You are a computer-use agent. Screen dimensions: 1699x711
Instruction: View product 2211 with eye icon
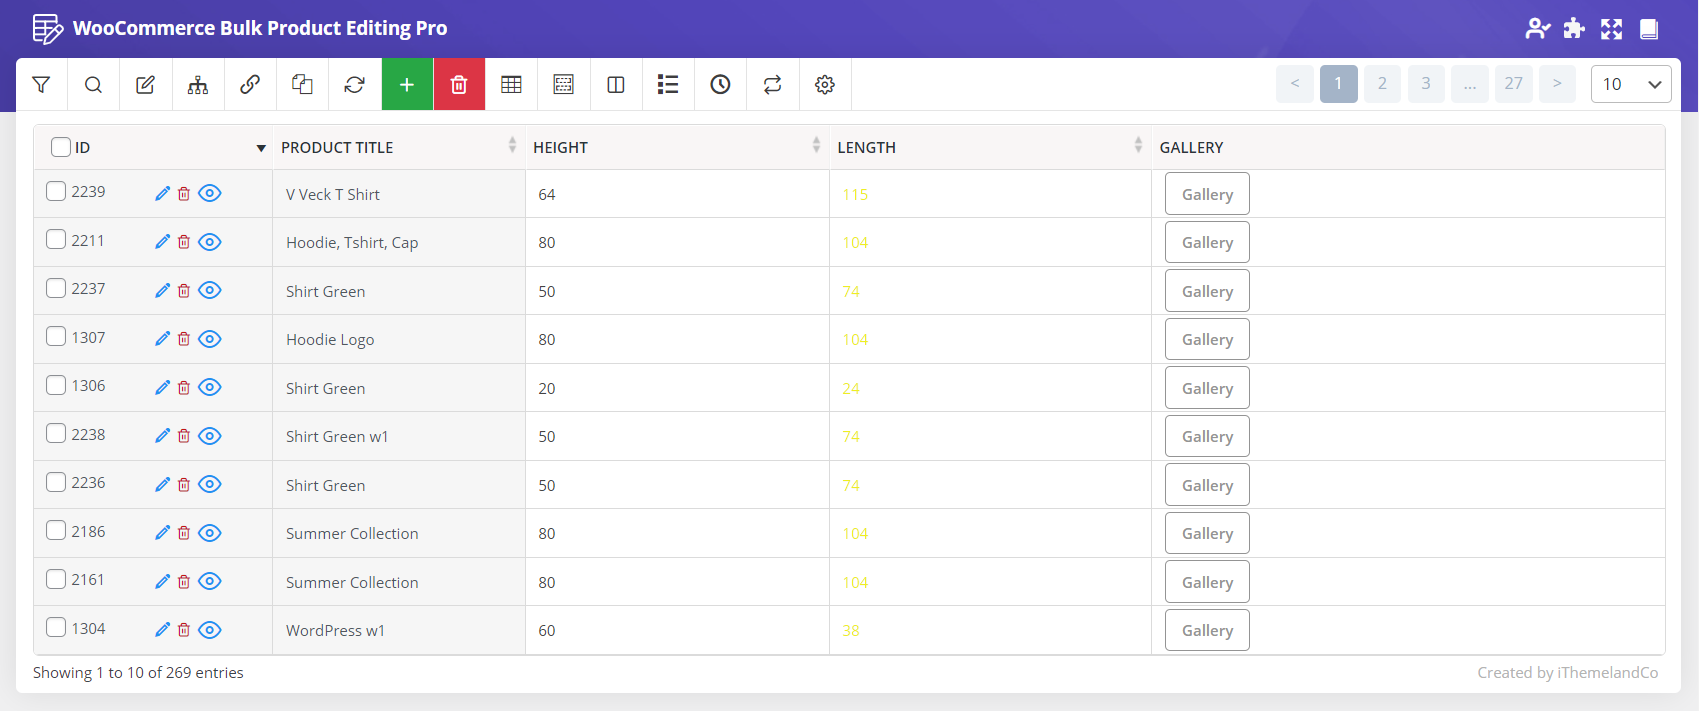click(210, 242)
